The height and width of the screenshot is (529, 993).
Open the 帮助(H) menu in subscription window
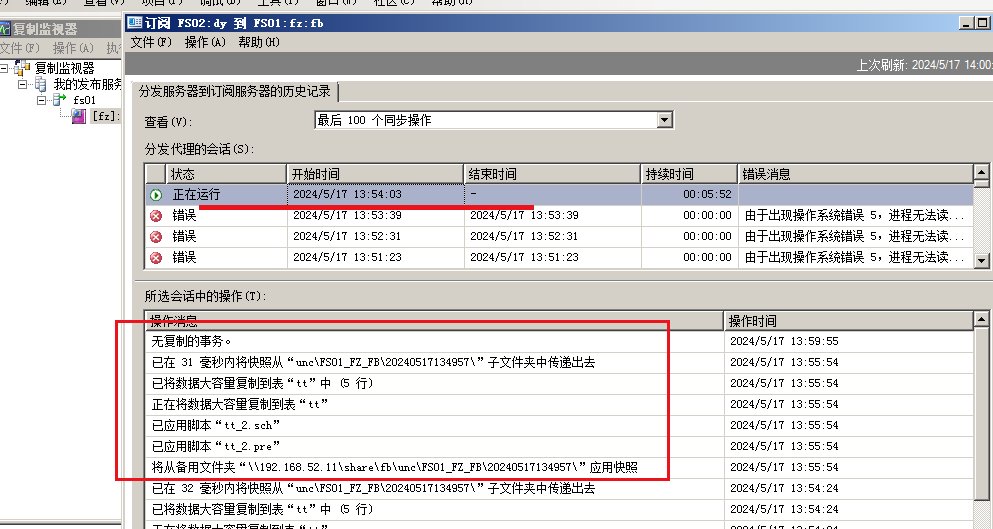259,42
